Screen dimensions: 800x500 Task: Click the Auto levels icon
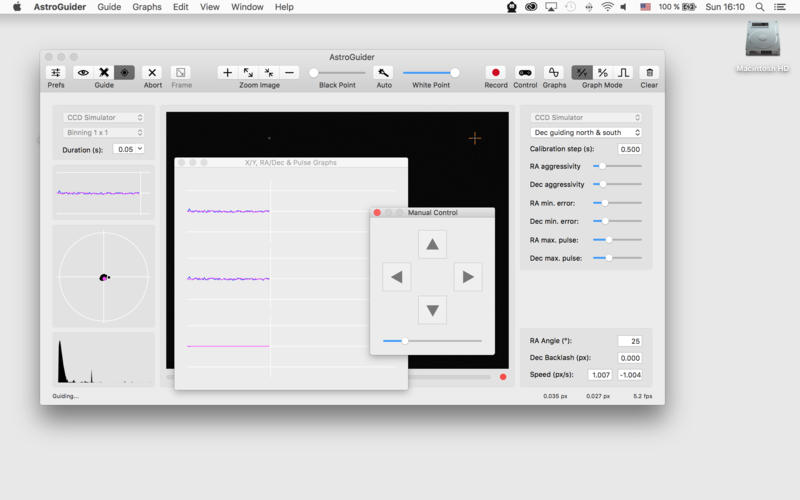tap(383, 73)
